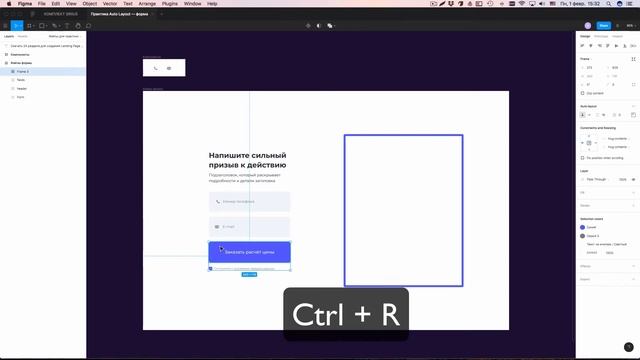Screen dimensions: 640x360
Task: Click the Help question mark button
Action: coord(629,347)
